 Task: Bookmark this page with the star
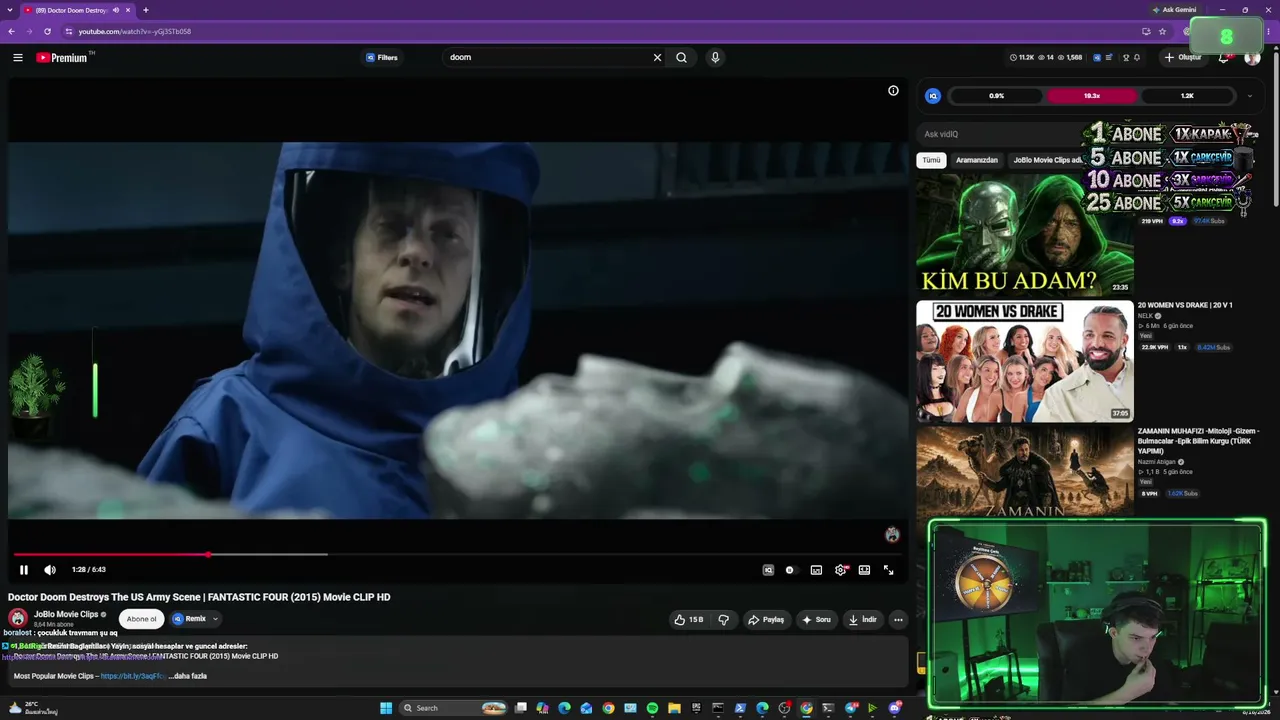pyautogui.click(x=1162, y=31)
